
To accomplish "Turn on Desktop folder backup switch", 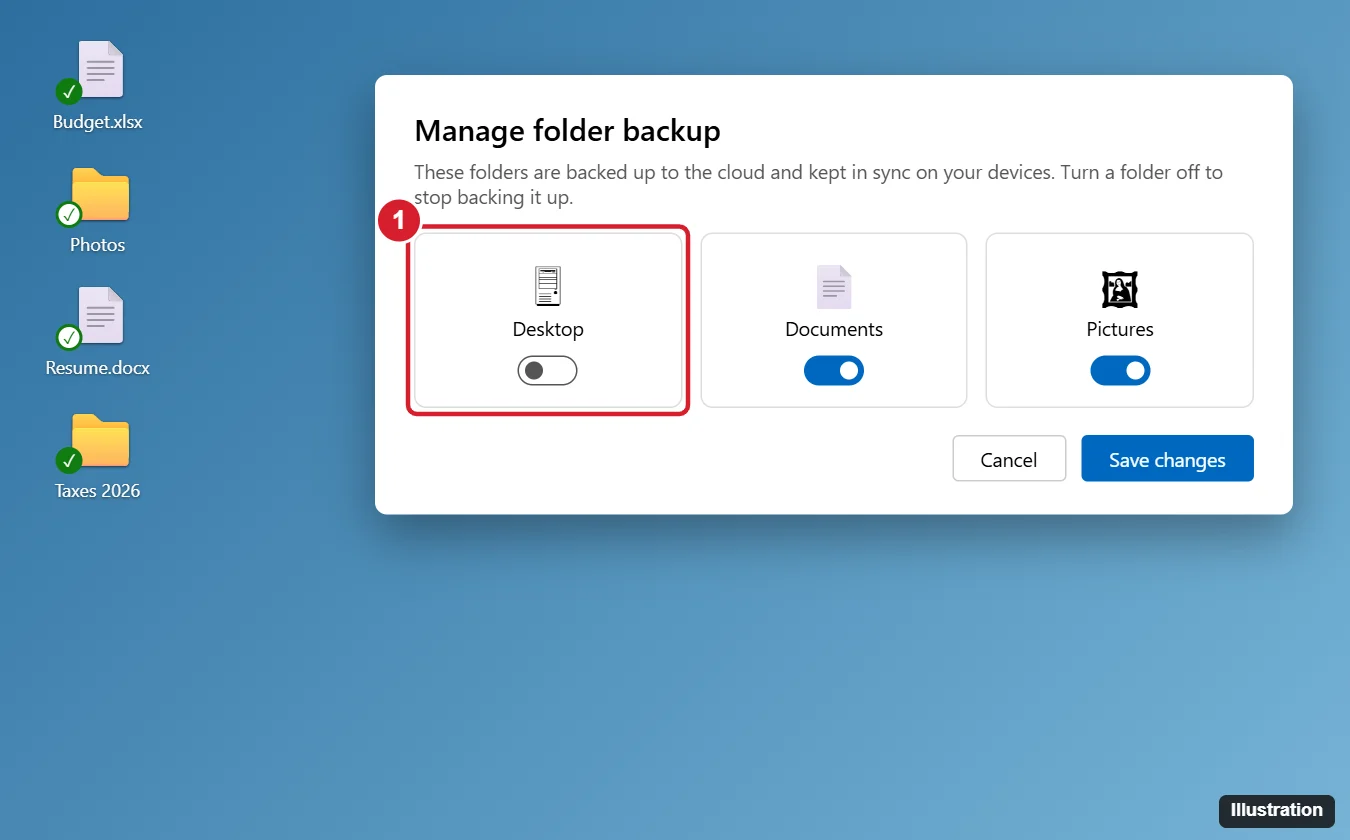I will coord(548,371).
